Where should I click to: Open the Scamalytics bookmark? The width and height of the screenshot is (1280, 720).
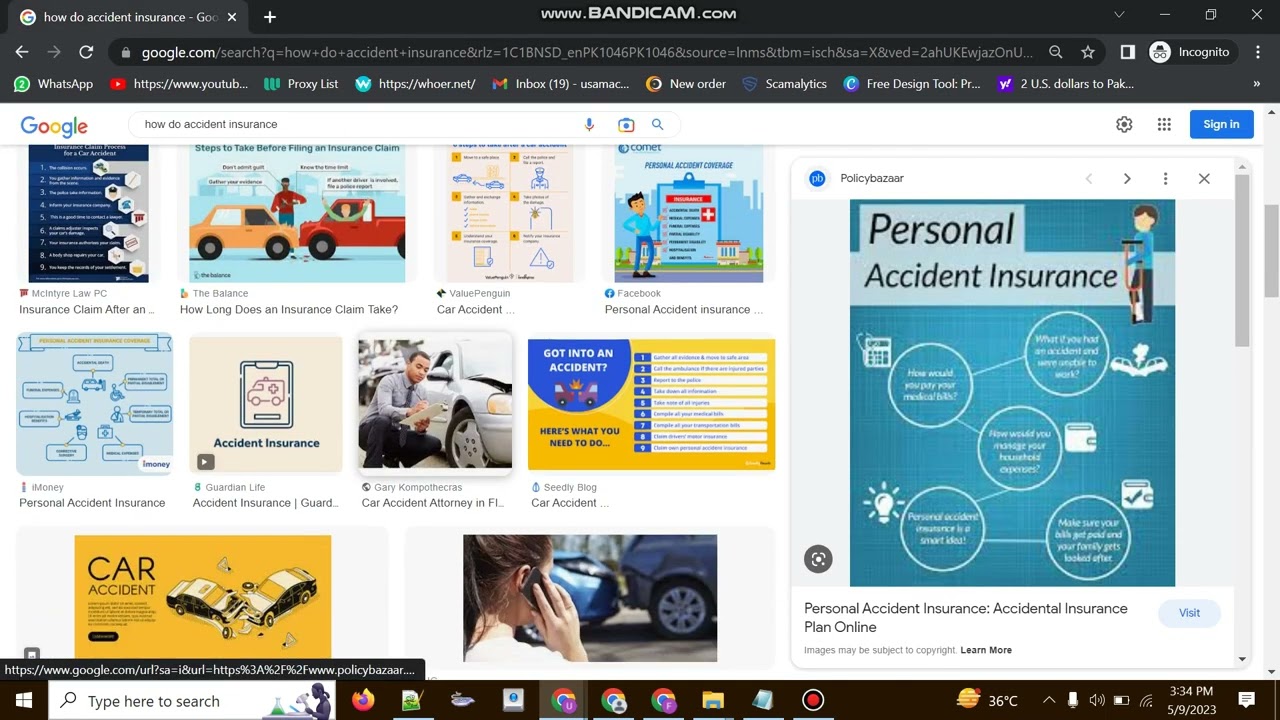click(784, 84)
